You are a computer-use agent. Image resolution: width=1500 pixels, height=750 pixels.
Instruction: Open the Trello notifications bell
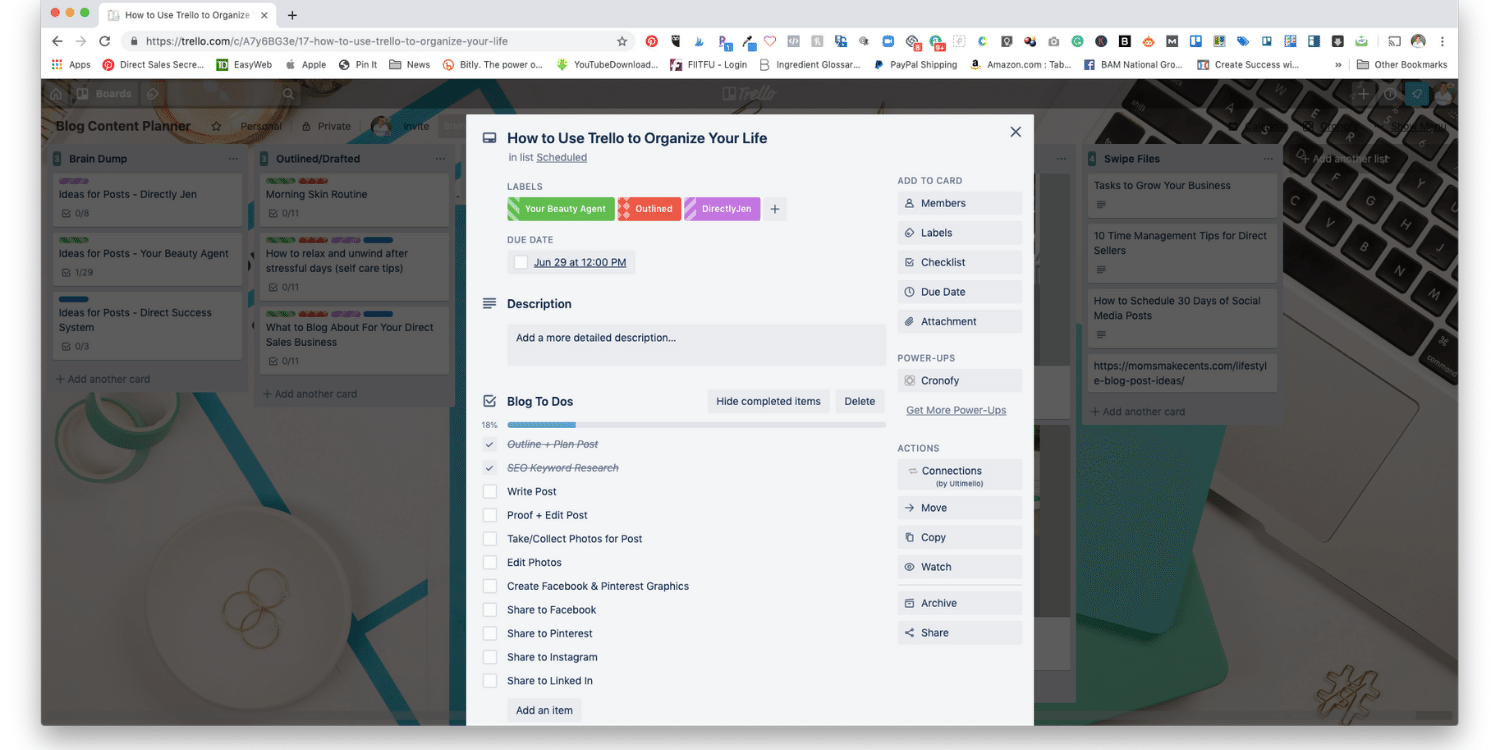pos(1417,94)
